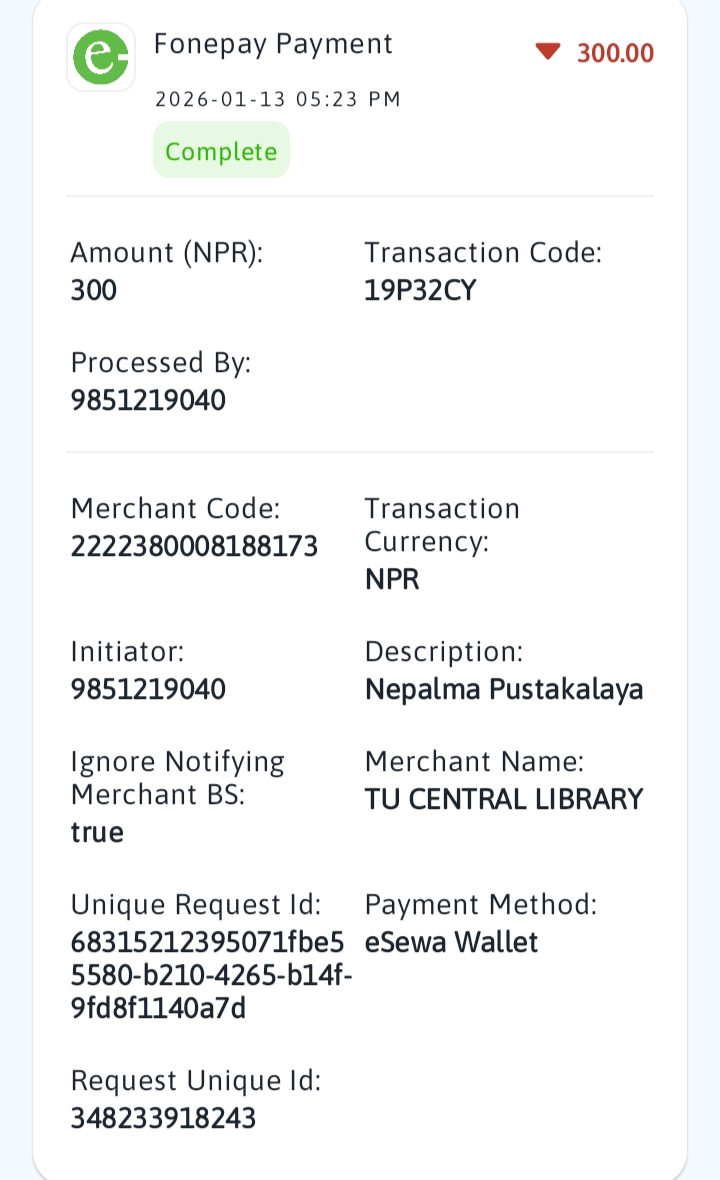The height and width of the screenshot is (1180, 720).
Task: Select the Fonepay Payment title
Action: click(x=273, y=44)
